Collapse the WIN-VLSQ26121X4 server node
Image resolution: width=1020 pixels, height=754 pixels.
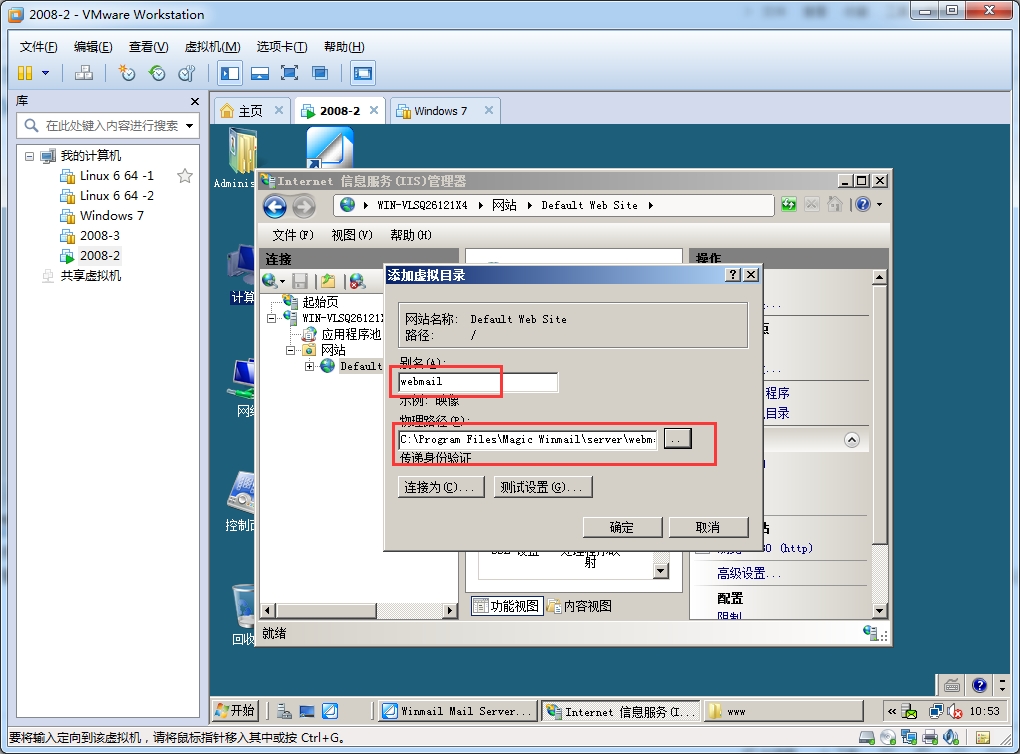(x=272, y=318)
